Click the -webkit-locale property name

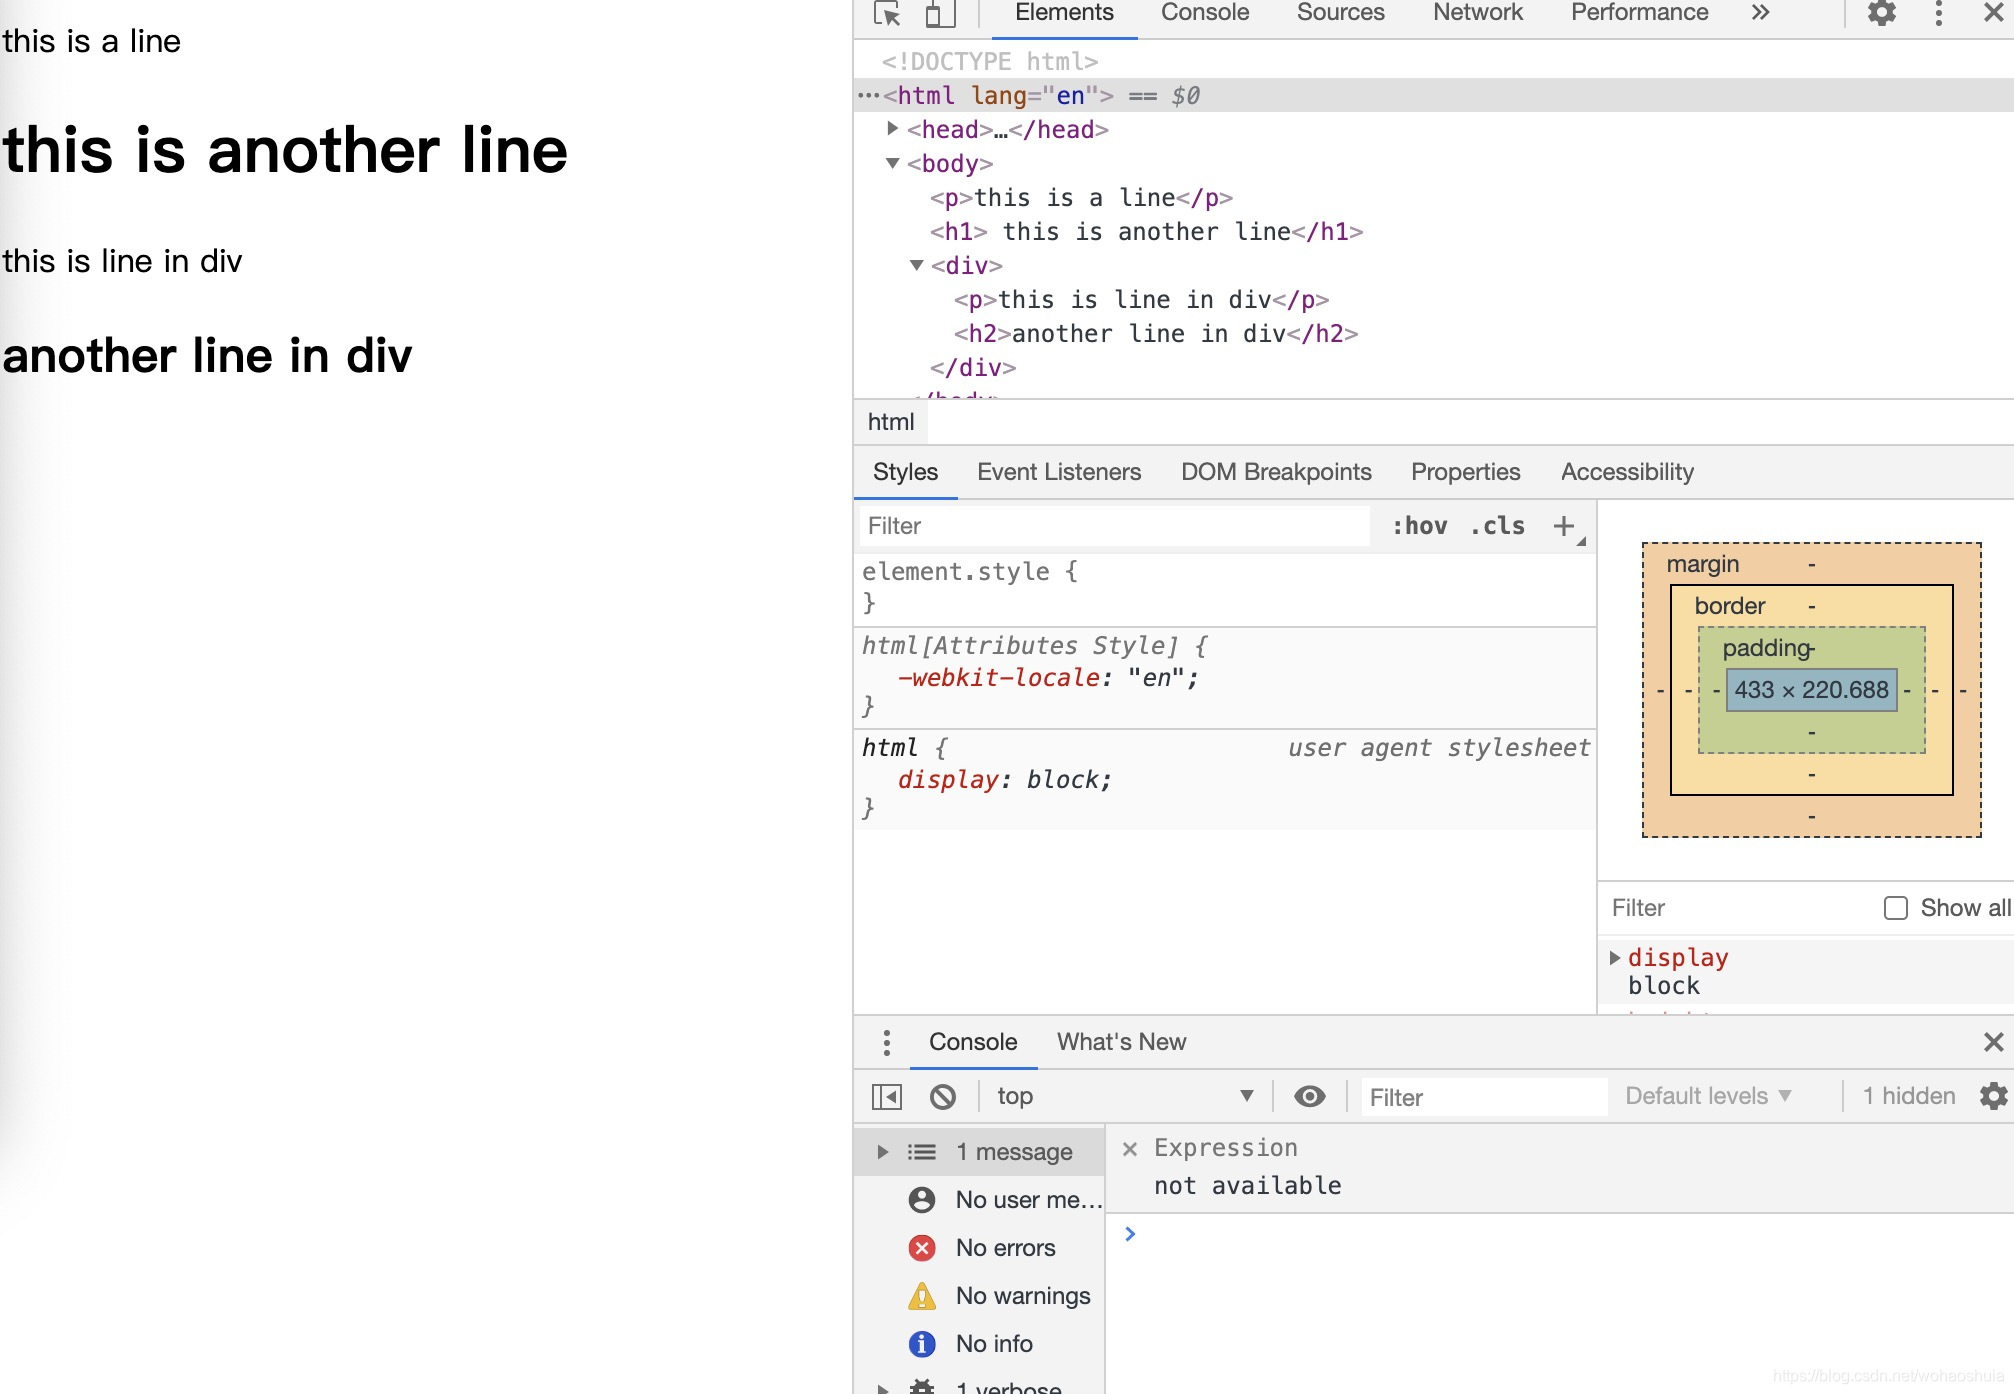pos(999,678)
